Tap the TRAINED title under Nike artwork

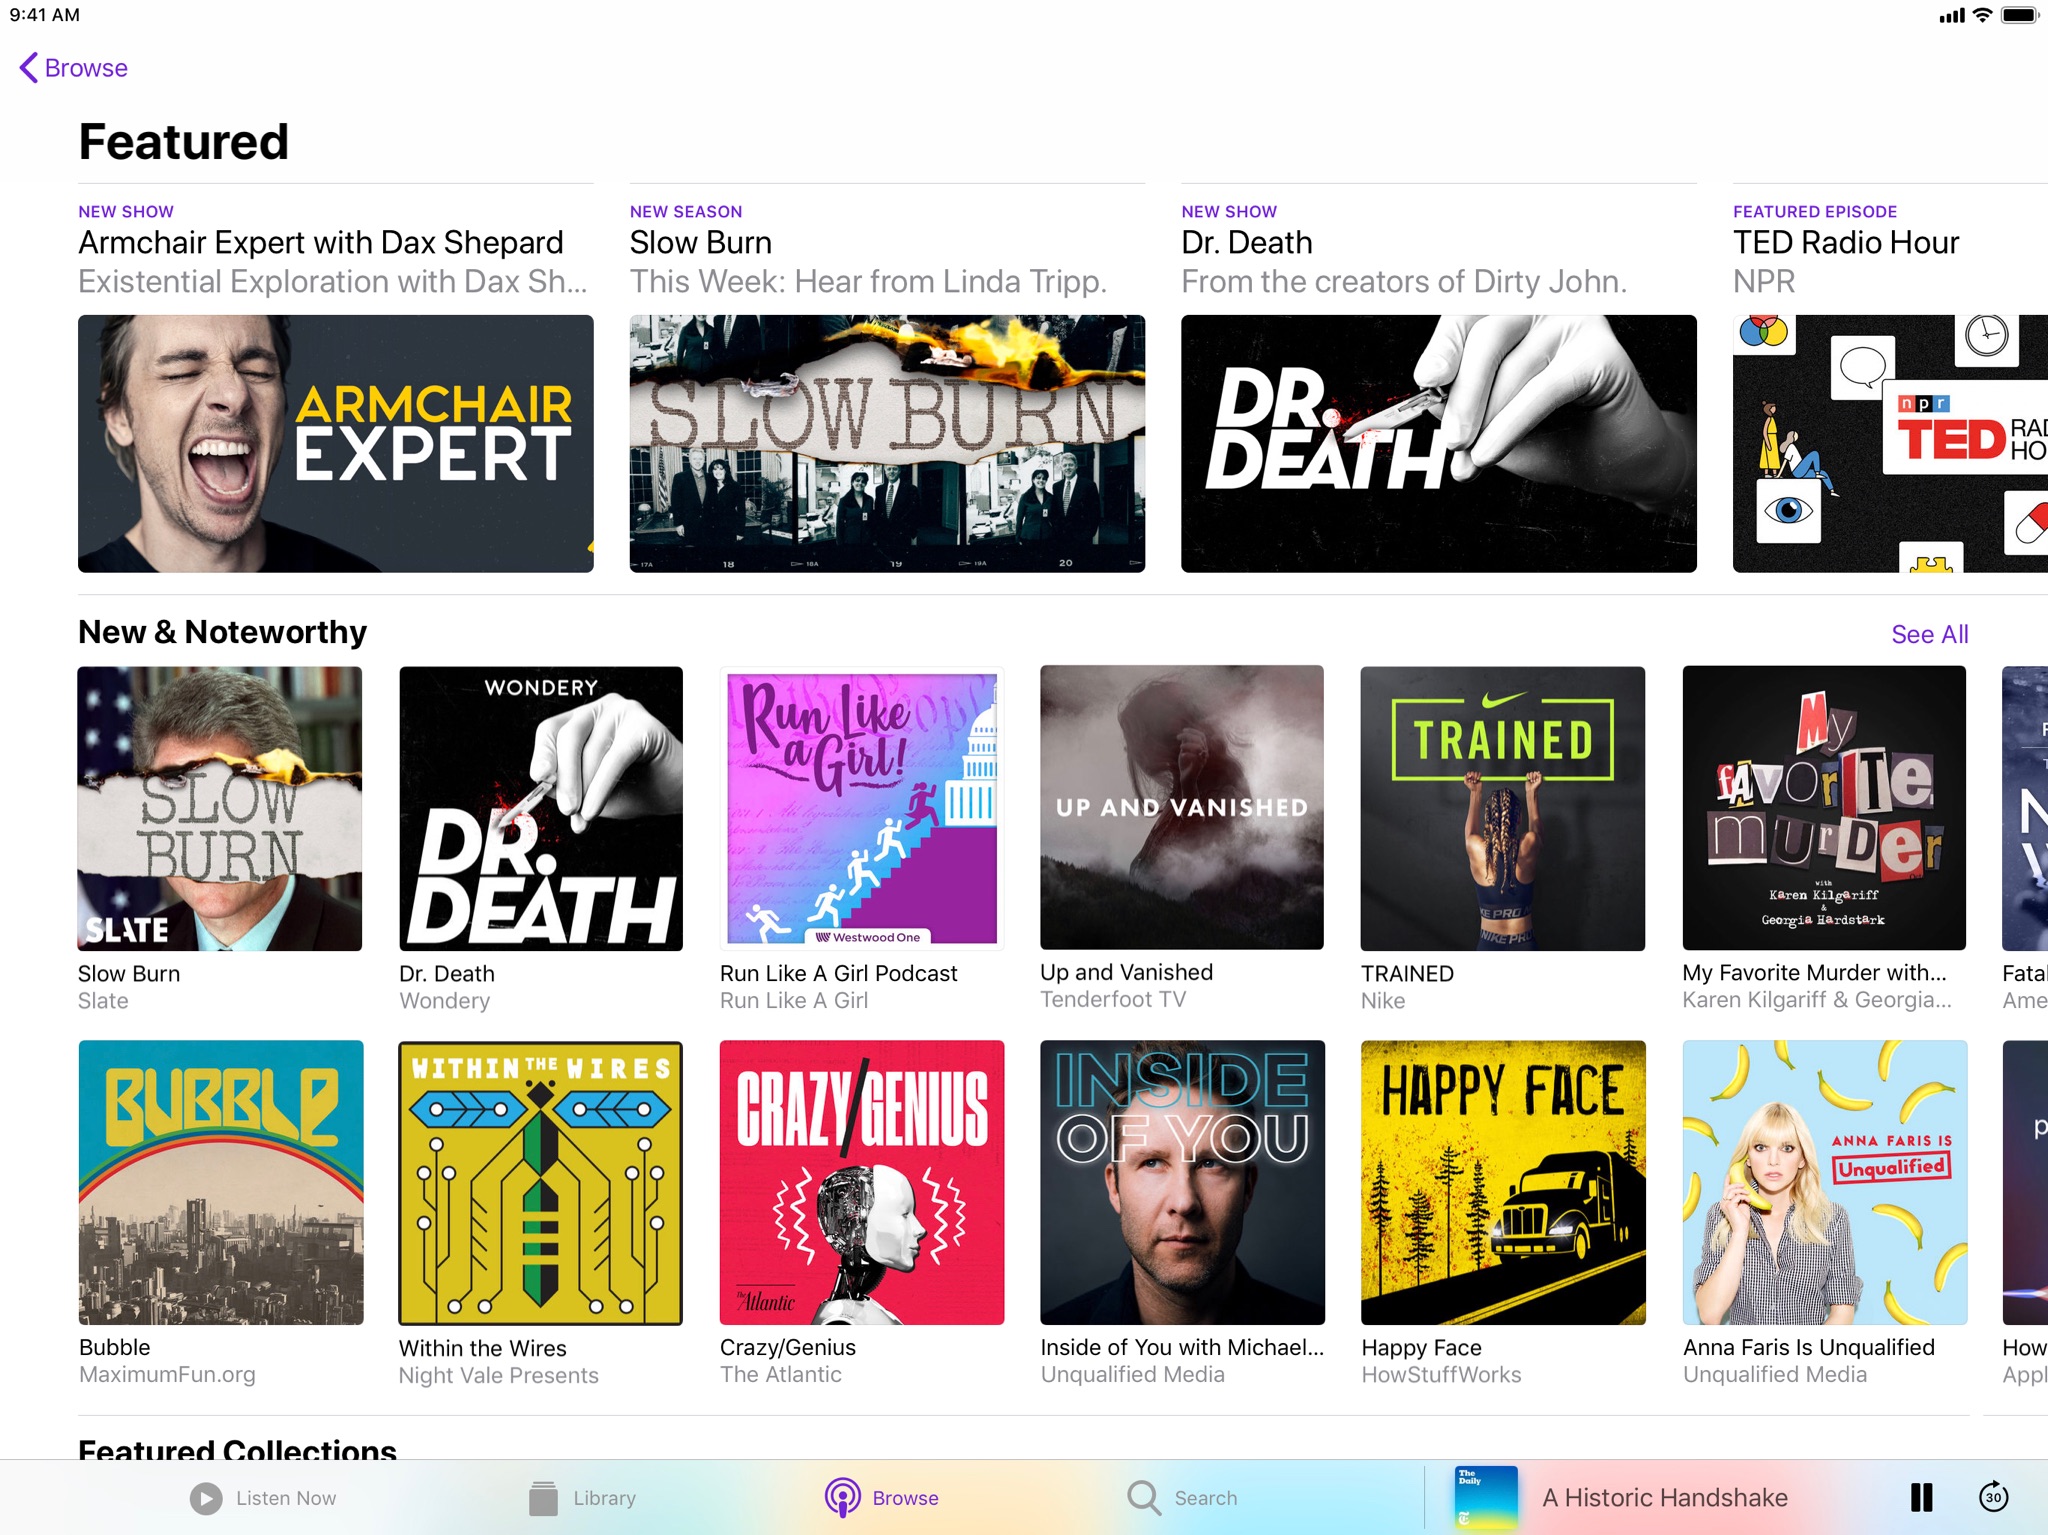pos(1407,973)
